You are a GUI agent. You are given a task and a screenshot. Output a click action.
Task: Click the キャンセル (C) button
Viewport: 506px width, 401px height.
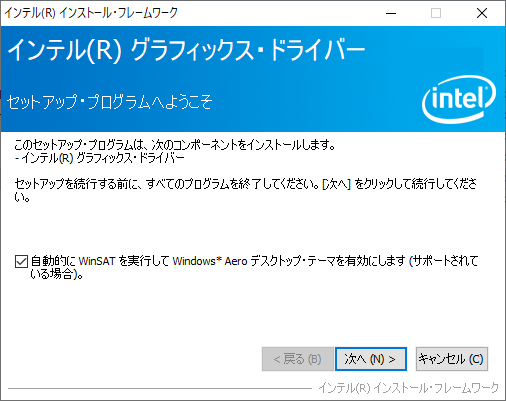click(452, 359)
